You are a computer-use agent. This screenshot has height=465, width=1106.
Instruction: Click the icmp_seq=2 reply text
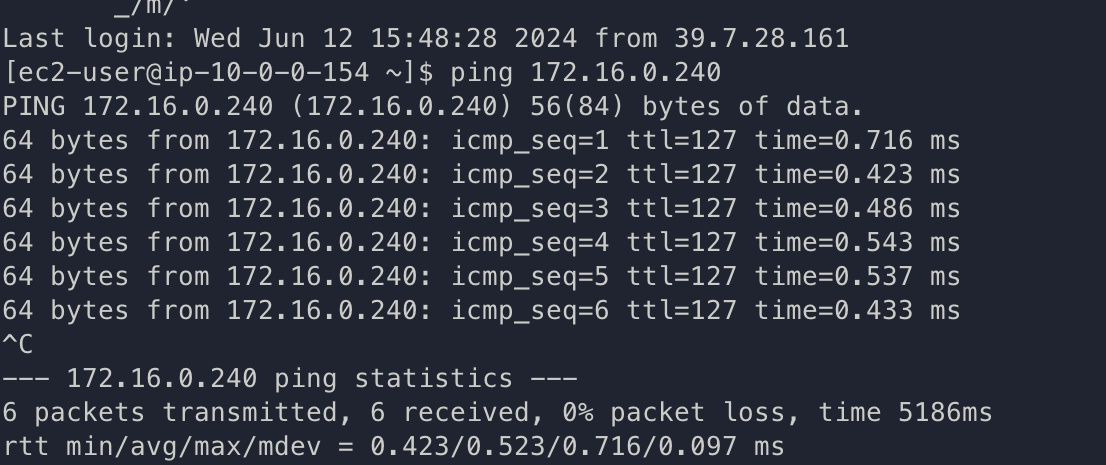[530, 175]
